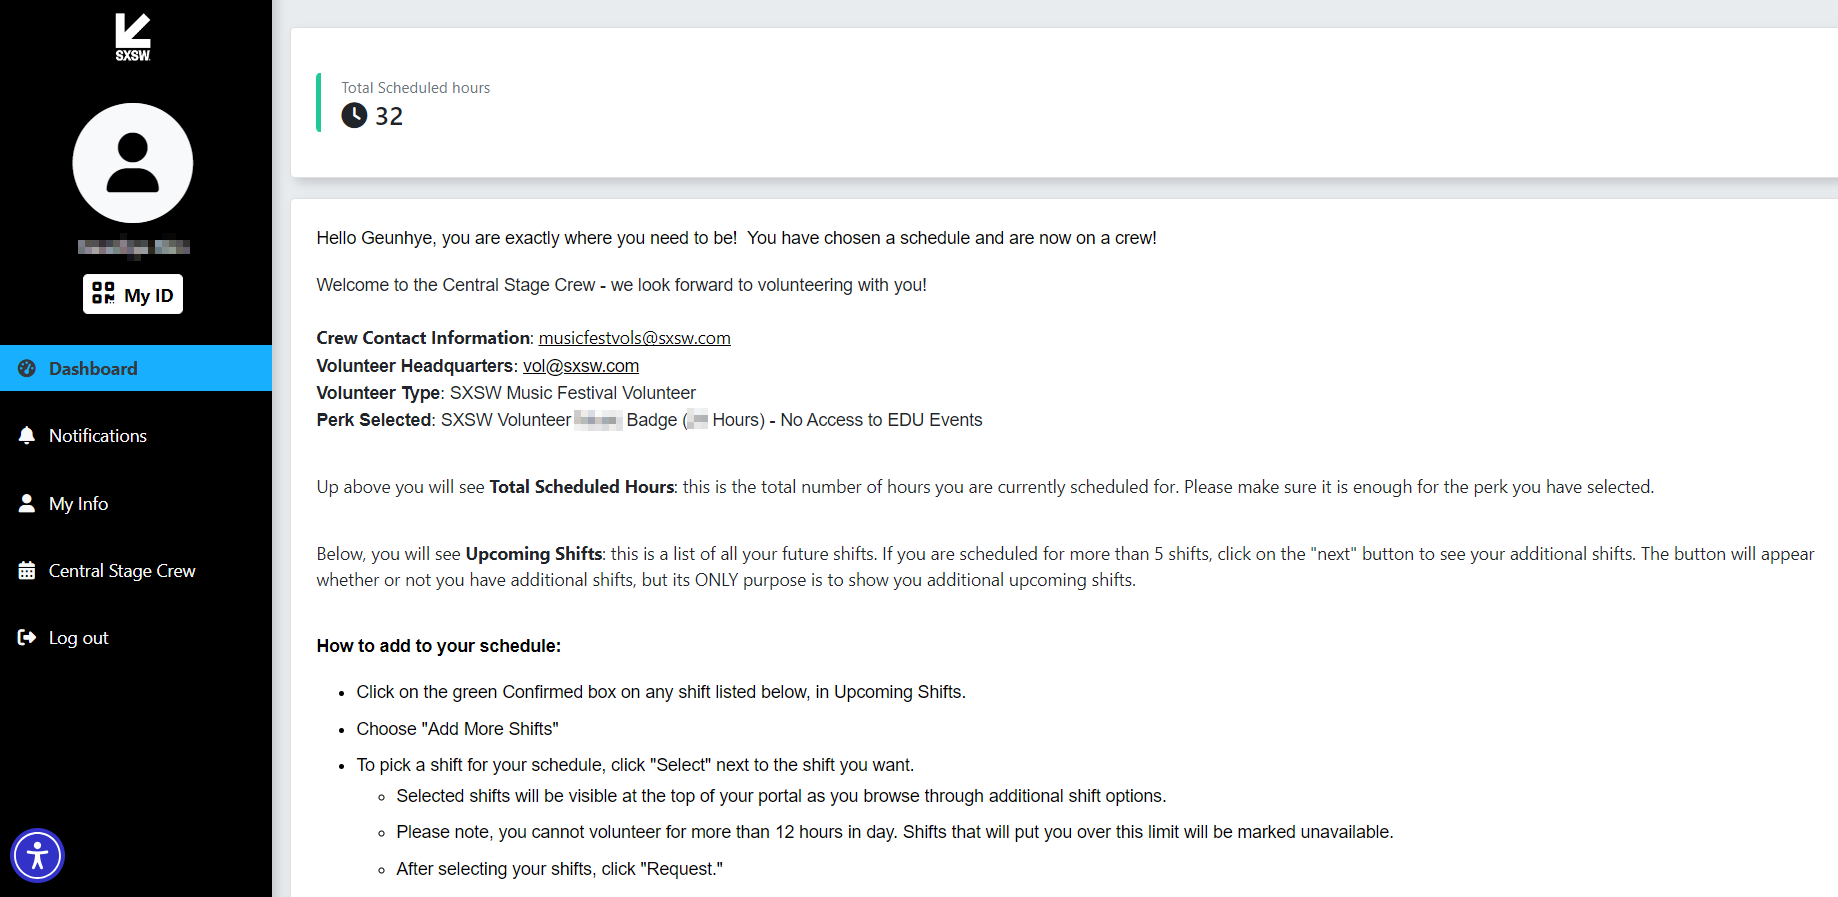Viewport: 1838px width, 897px height.
Task: Click the 'To pick a shift for your schedule' bullet
Action: [636, 765]
